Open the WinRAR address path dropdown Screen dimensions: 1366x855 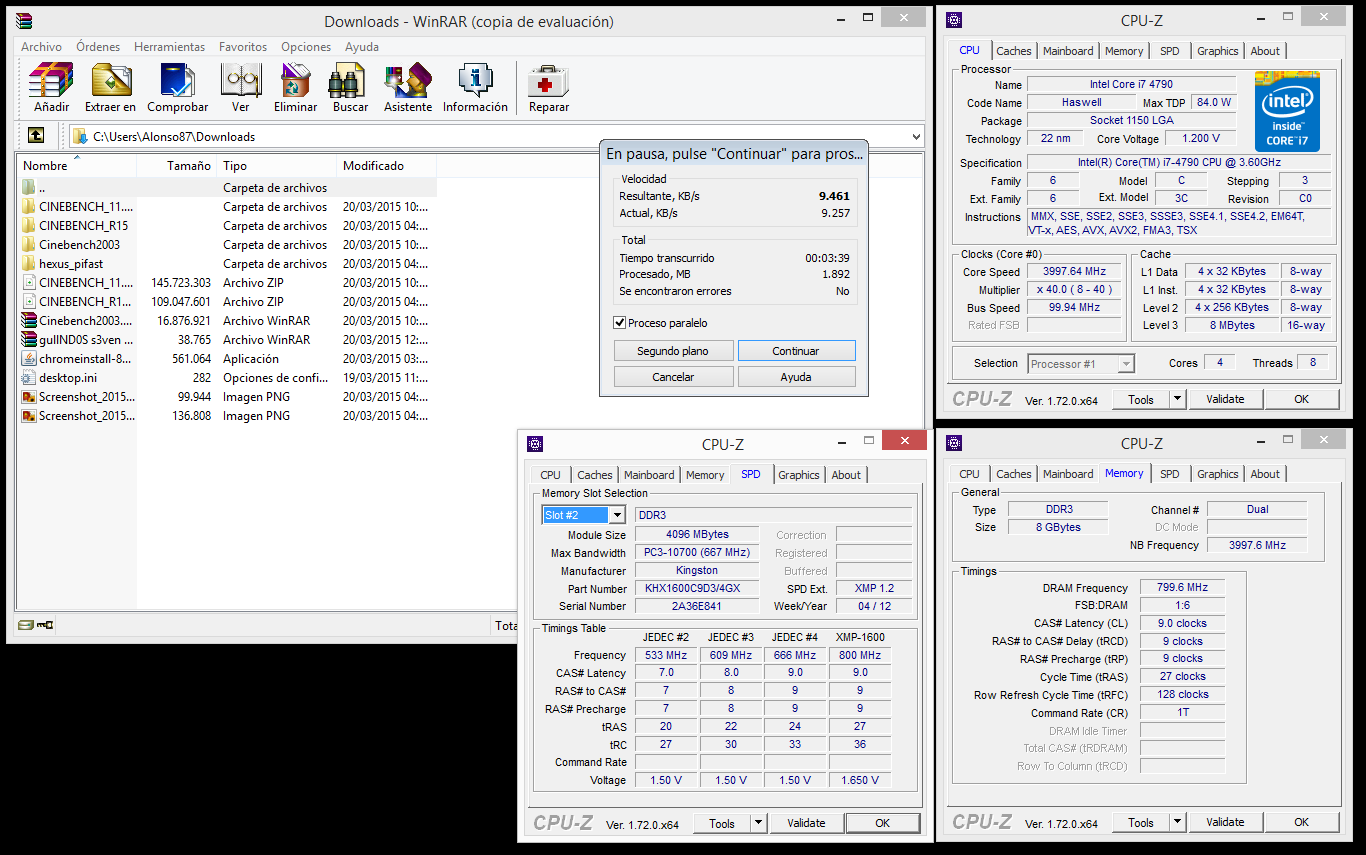916,136
